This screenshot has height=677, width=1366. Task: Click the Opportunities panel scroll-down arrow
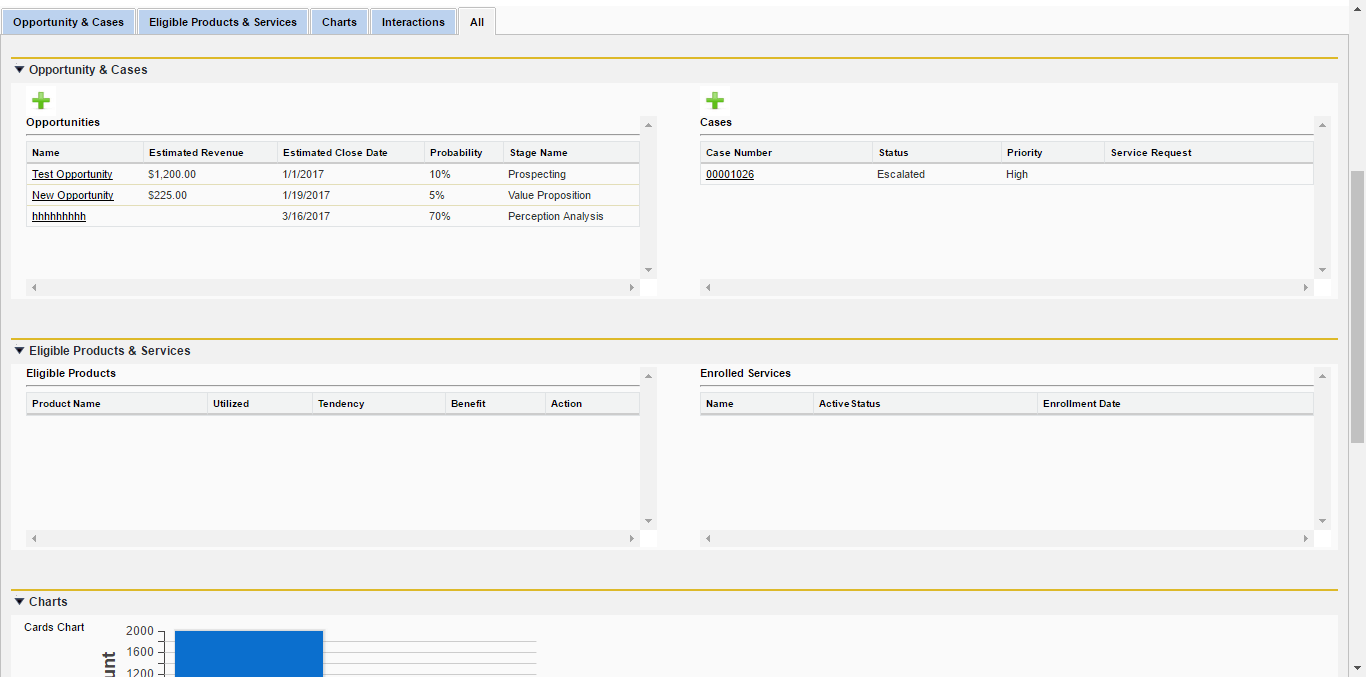tap(649, 270)
